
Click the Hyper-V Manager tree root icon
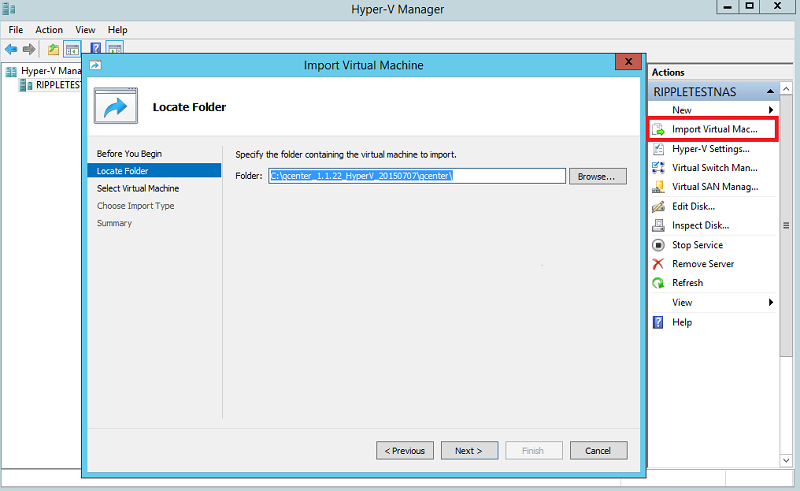pos(11,71)
